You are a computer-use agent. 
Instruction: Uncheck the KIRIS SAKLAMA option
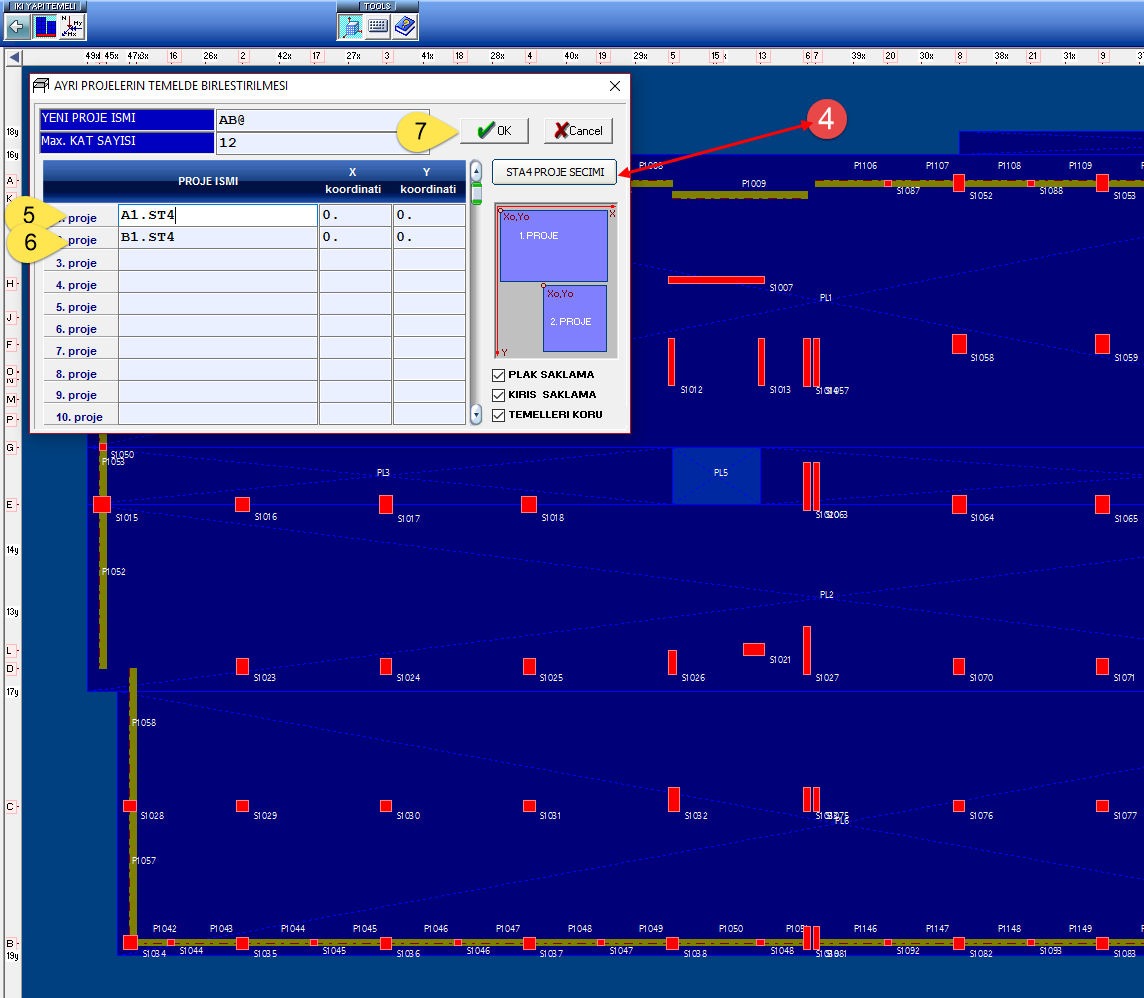[498, 395]
